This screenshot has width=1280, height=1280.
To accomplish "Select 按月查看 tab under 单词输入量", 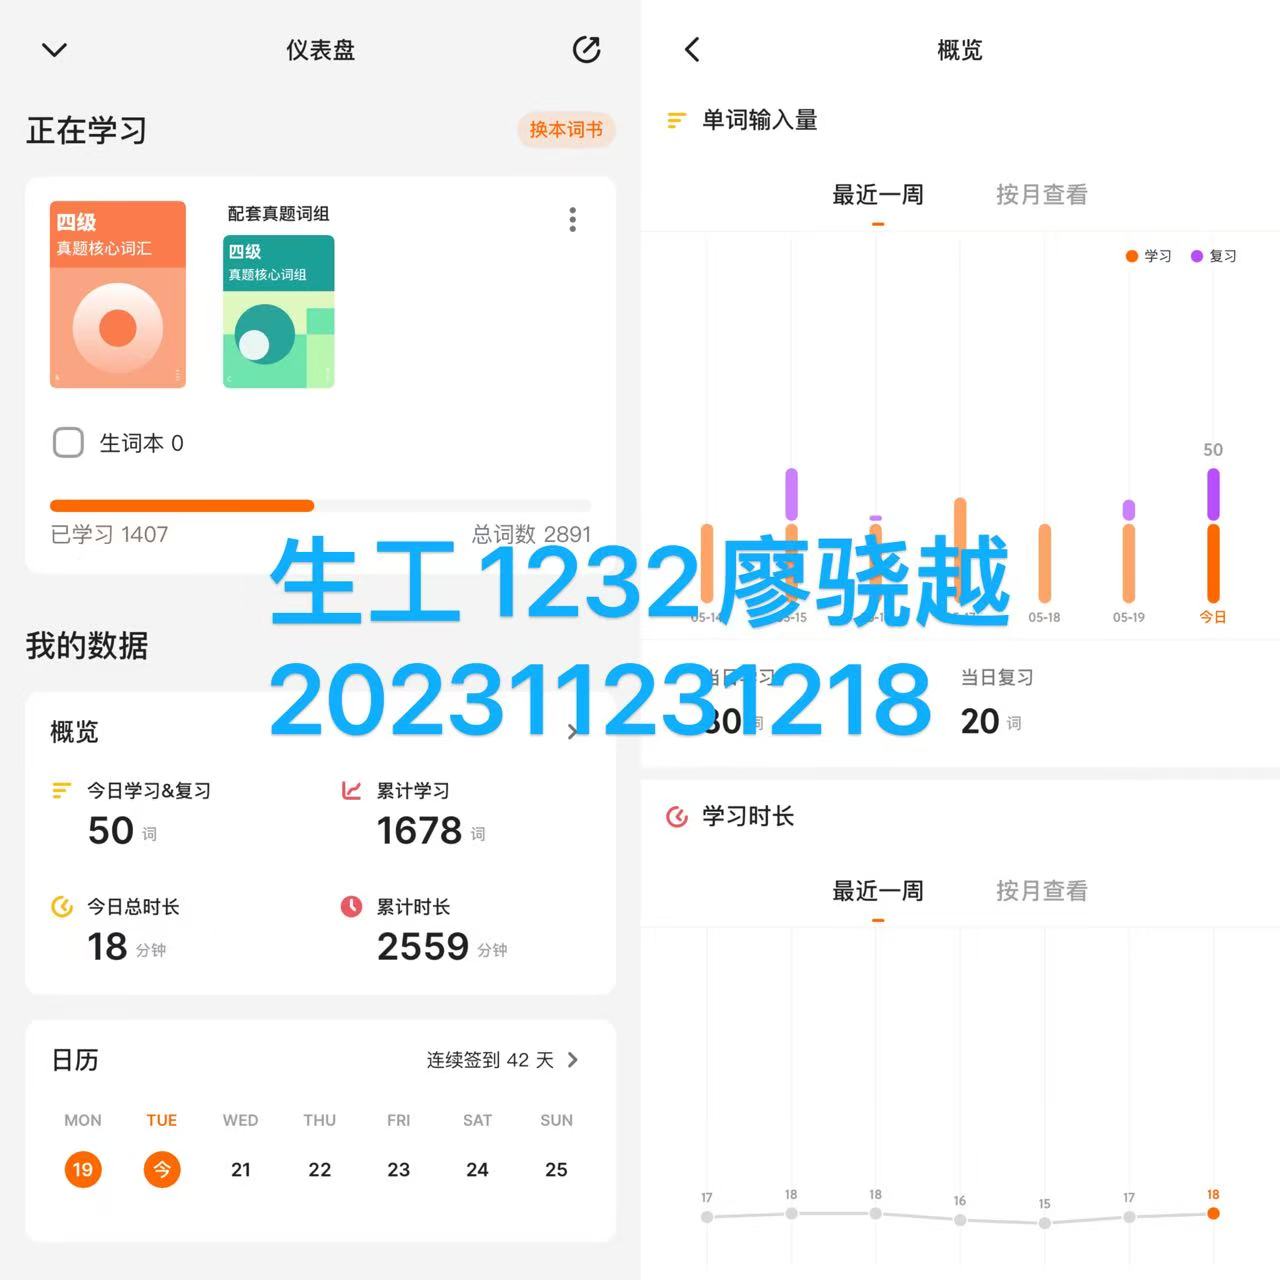I will [1041, 195].
